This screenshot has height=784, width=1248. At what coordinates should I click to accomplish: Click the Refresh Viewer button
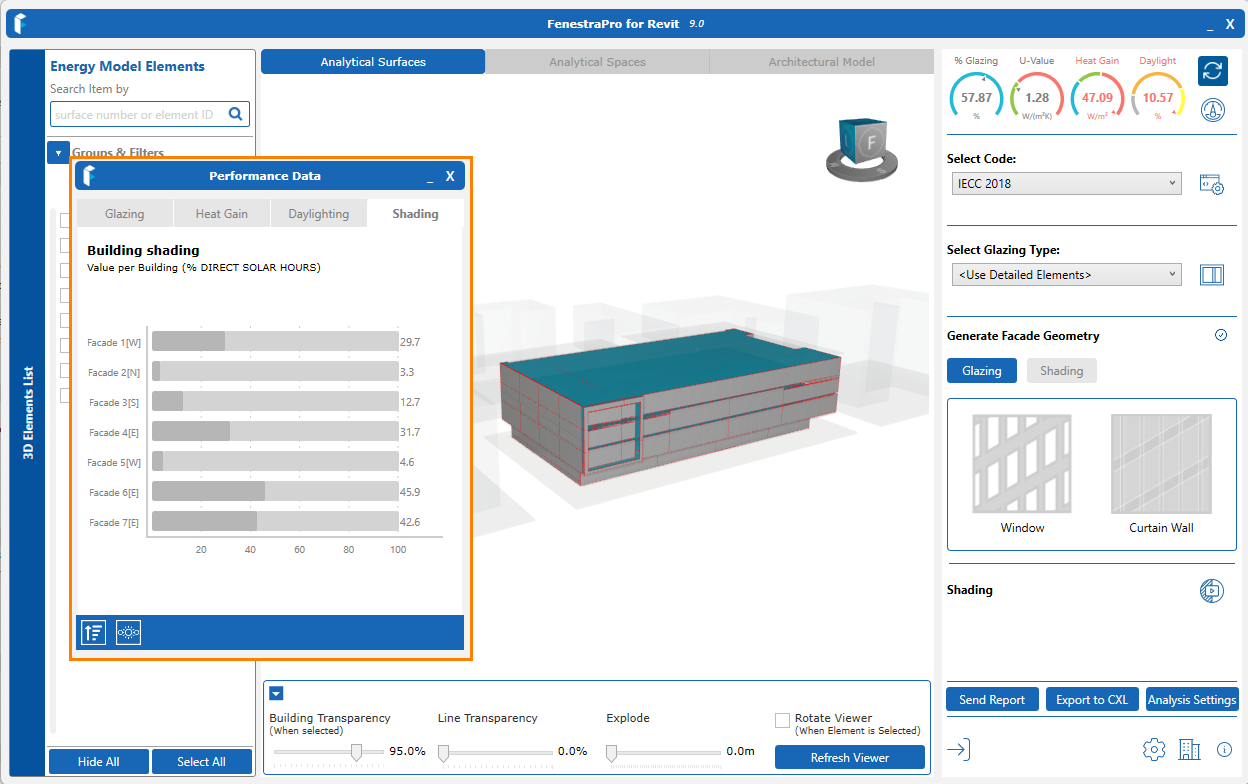pos(850,758)
